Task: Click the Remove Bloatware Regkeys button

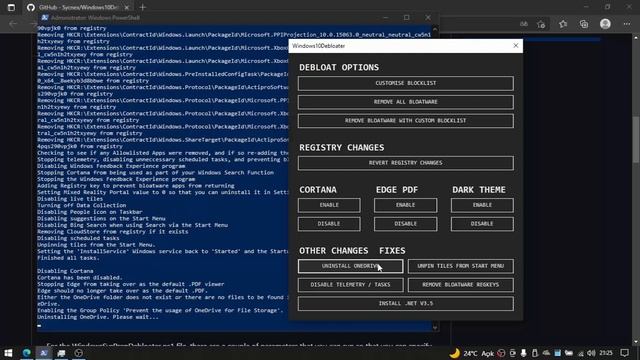Action: click(460, 285)
